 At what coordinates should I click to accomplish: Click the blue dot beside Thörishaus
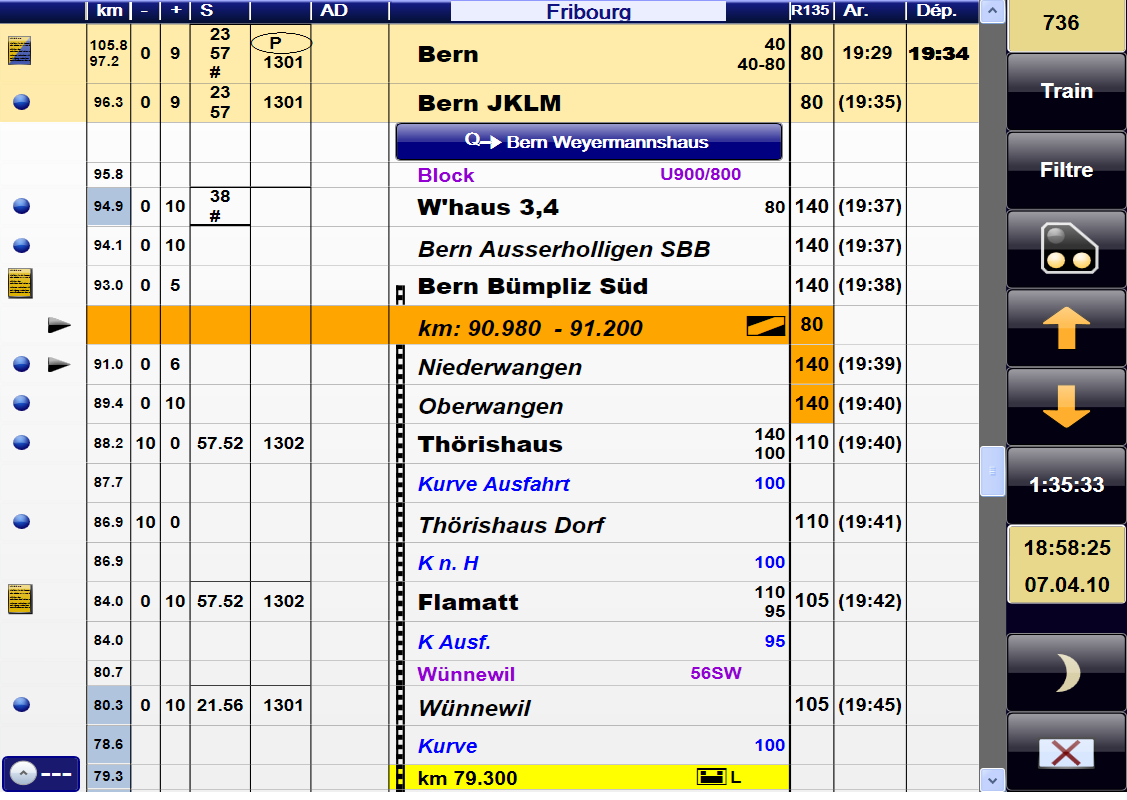pyautogui.click(x=22, y=443)
